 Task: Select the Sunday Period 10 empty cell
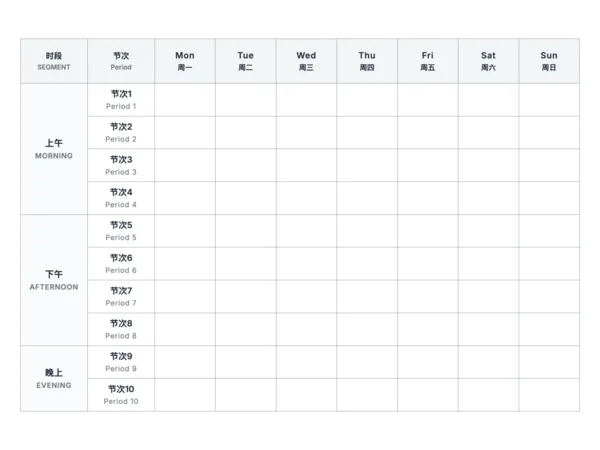point(549,395)
